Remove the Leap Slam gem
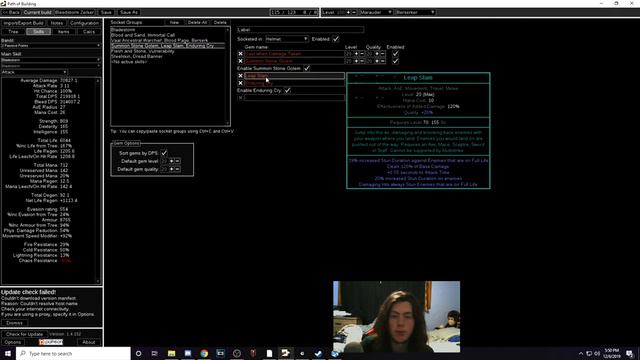Image resolution: width=640 pixels, height=360 pixels. pyautogui.click(x=240, y=76)
